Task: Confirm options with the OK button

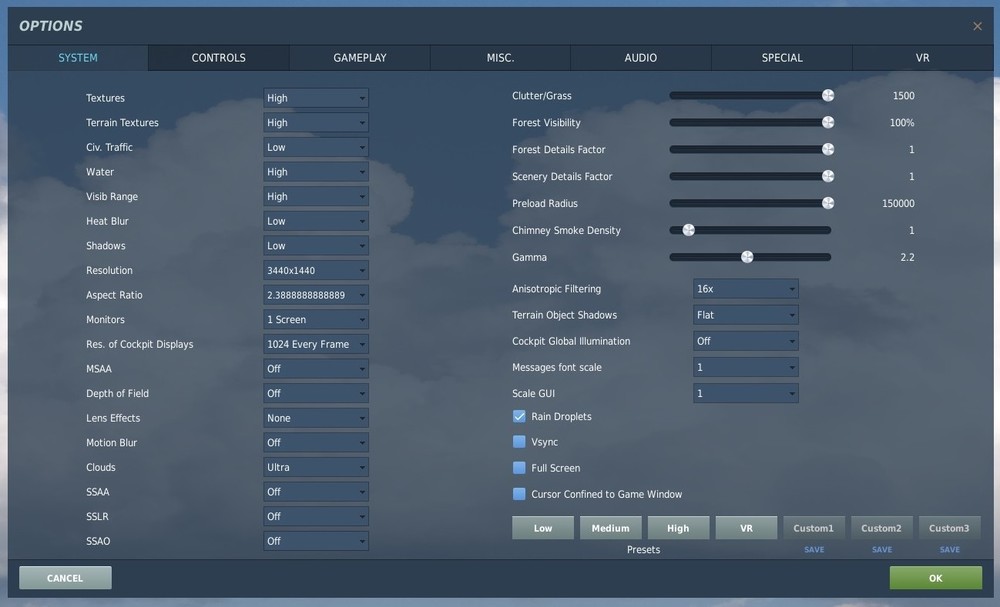Action: (935, 577)
